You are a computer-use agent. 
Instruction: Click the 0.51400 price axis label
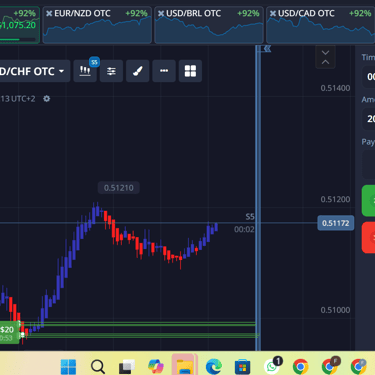pyautogui.click(x=335, y=88)
